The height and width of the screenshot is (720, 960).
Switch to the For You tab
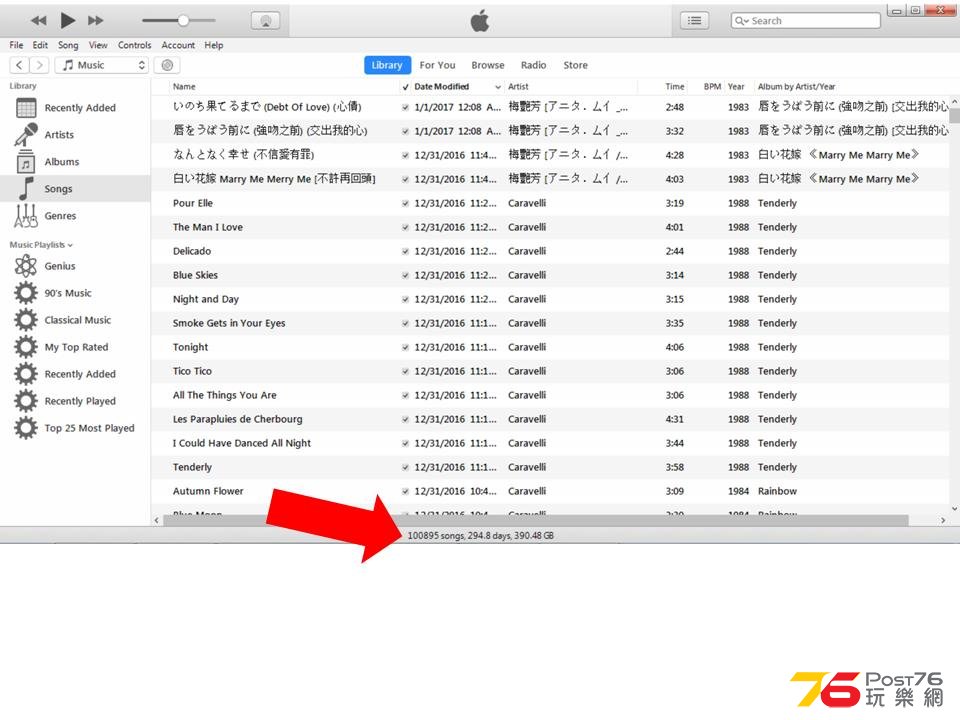pos(437,65)
